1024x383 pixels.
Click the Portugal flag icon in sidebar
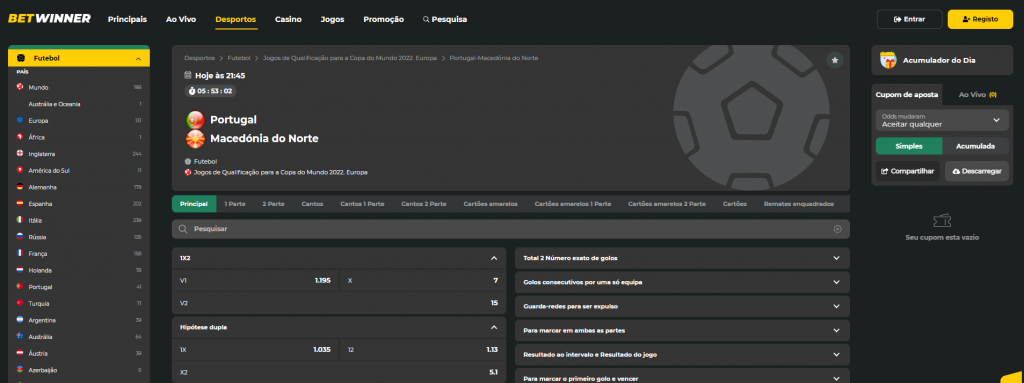(20, 286)
